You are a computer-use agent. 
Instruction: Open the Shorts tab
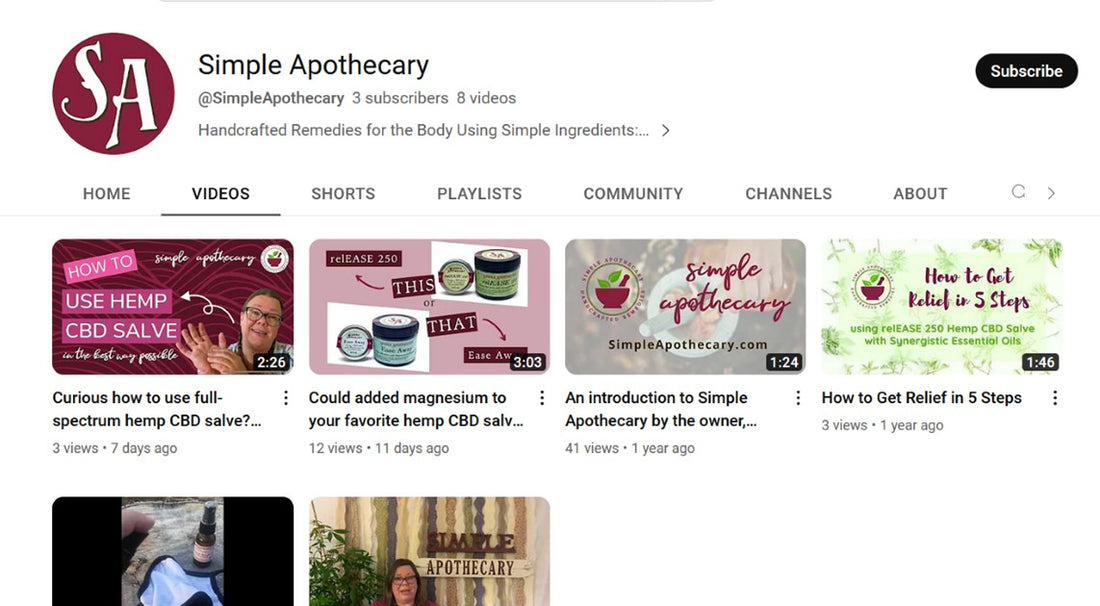[x=343, y=194]
